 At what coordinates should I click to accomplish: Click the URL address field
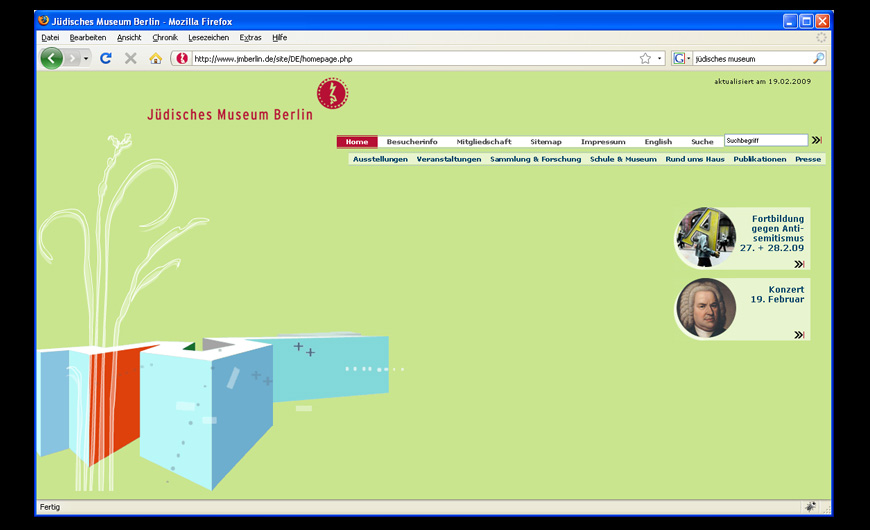(x=413, y=58)
